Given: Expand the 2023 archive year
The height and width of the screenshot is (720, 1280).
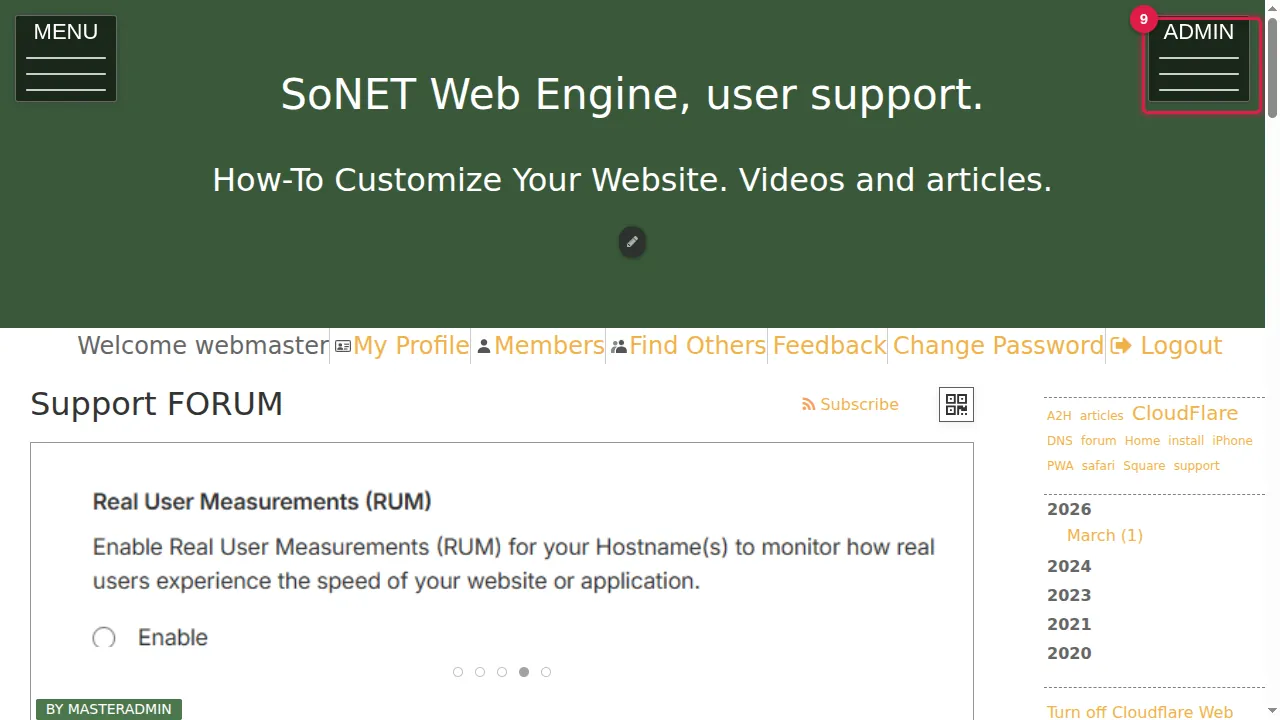Looking at the screenshot, I should (1069, 595).
